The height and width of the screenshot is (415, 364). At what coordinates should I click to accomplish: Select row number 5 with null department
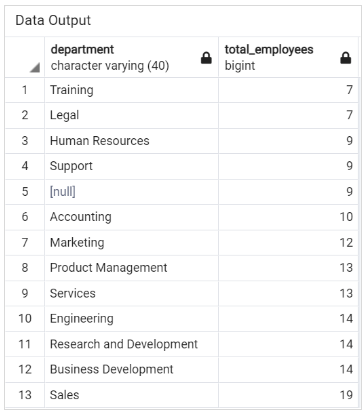pos(25,192)
